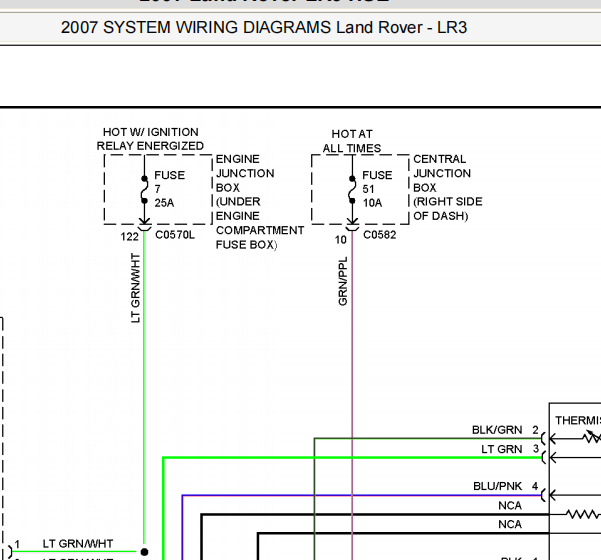601x560 pixels.
Task: Click the horizontal 'LT GRN/WHT' label at pin 1
Action: 78,544
